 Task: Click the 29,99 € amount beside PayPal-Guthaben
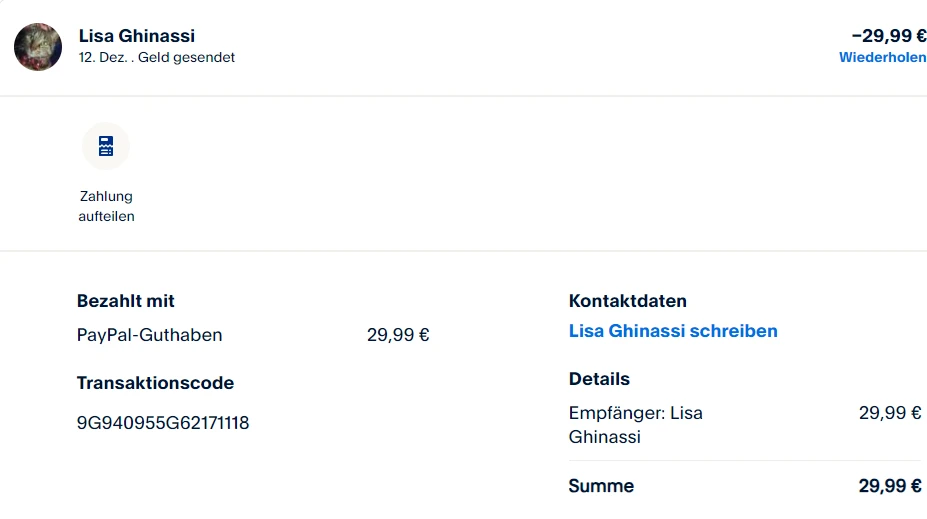(x=398, y=335)
